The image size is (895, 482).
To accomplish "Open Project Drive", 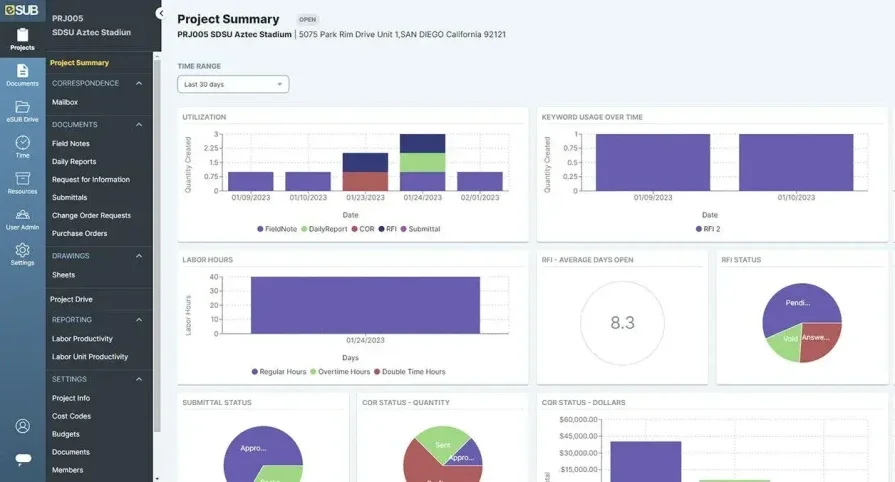I will [x=71, y=299].
